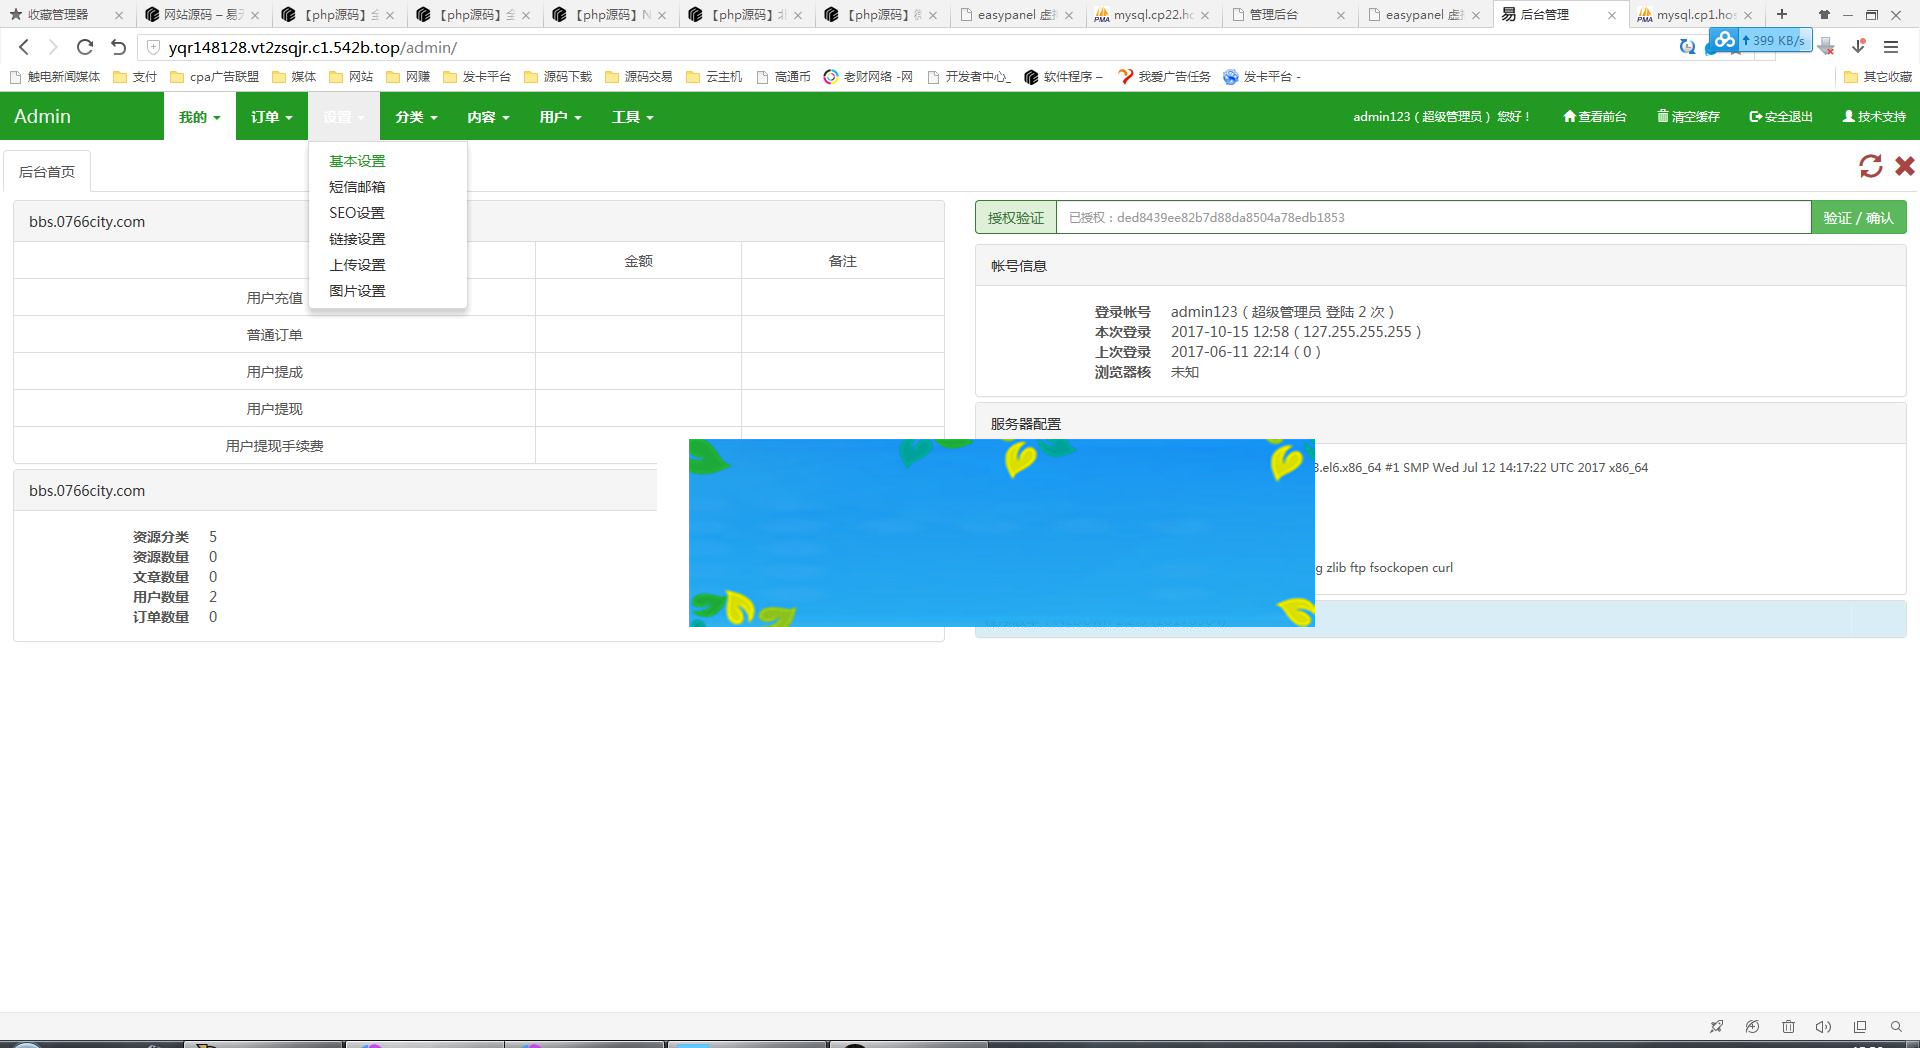Open the 工具 dropdown in navbar
The width and height of the screenshot is (1920, 1048).
(x=632, y=117)
